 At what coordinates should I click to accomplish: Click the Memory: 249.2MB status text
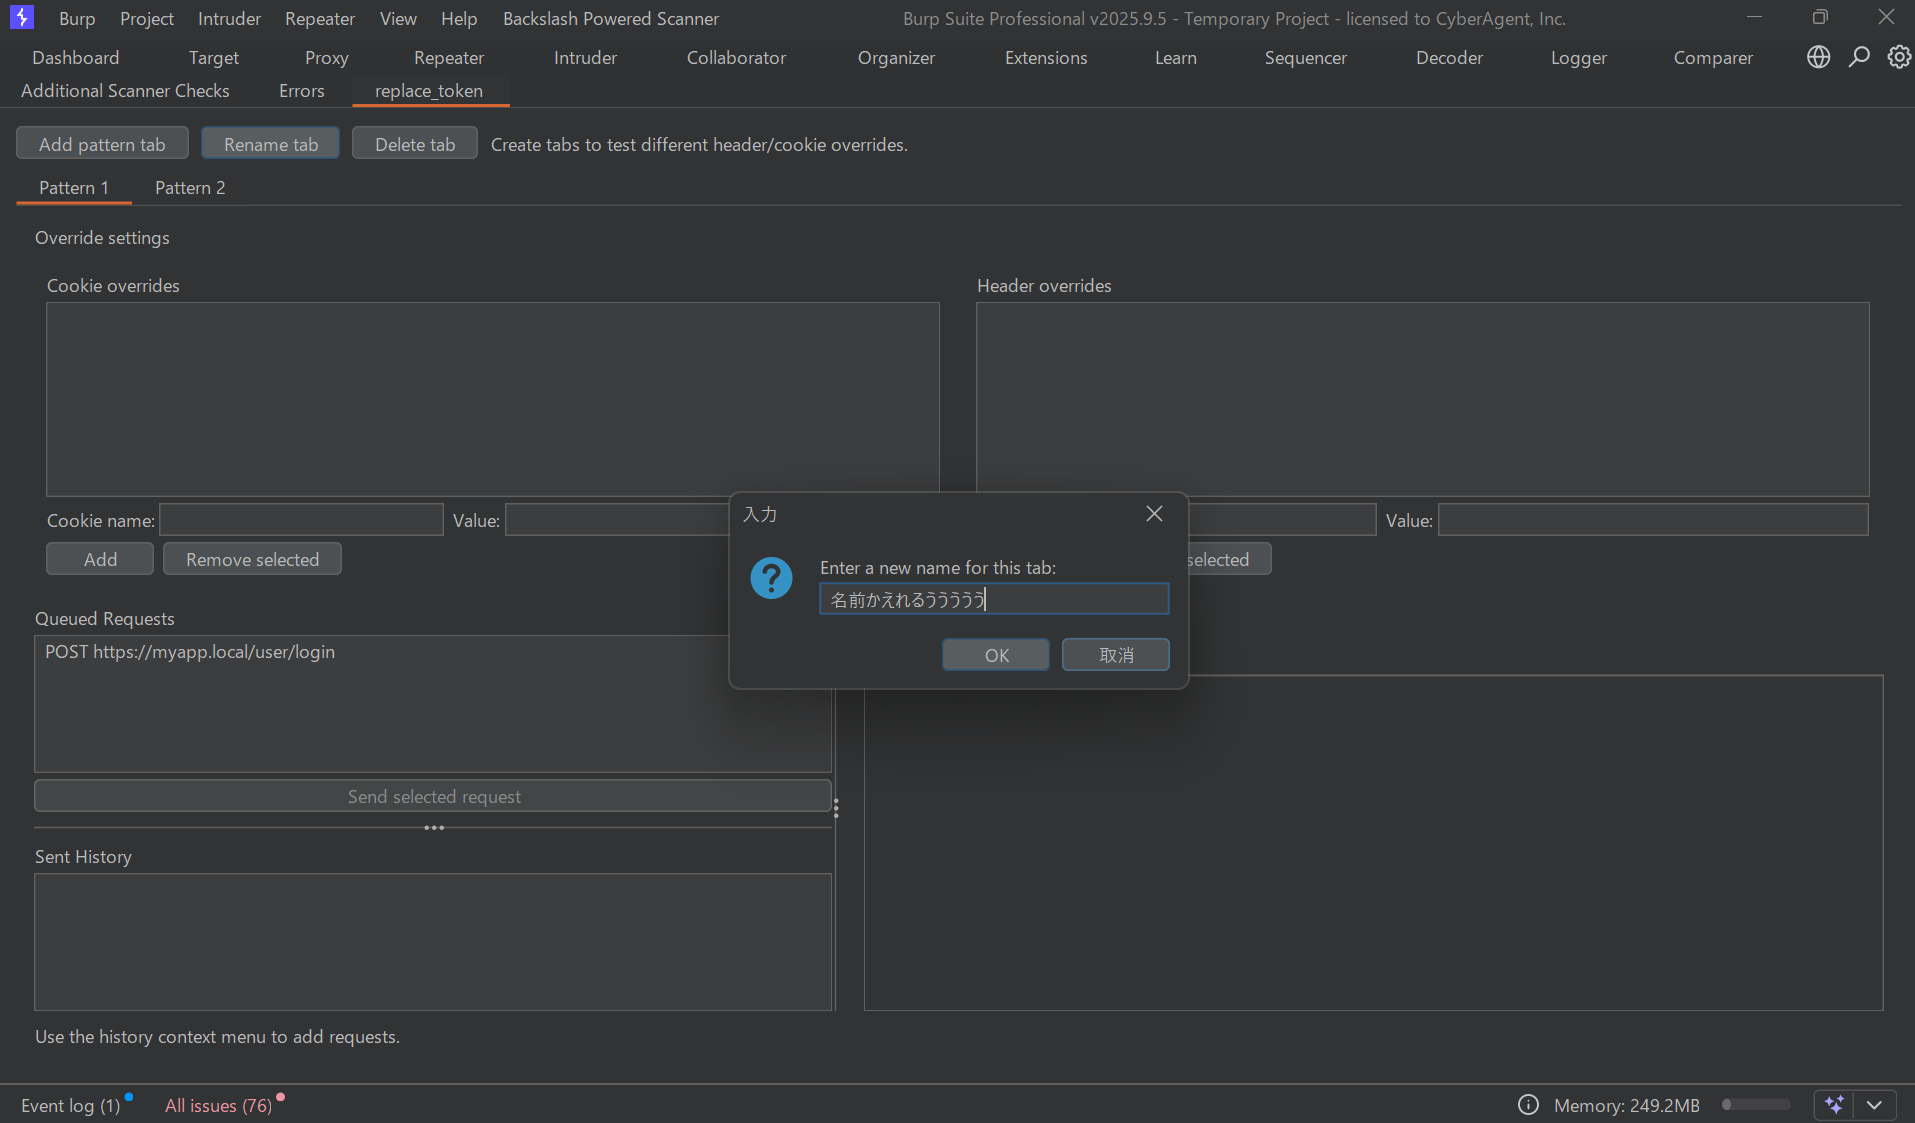[x=1627, y=1105]
